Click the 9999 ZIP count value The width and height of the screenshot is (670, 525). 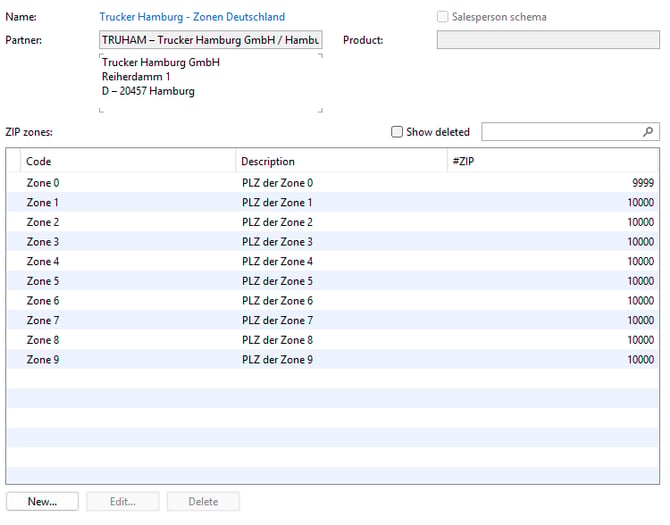click(x=643, y=183)
